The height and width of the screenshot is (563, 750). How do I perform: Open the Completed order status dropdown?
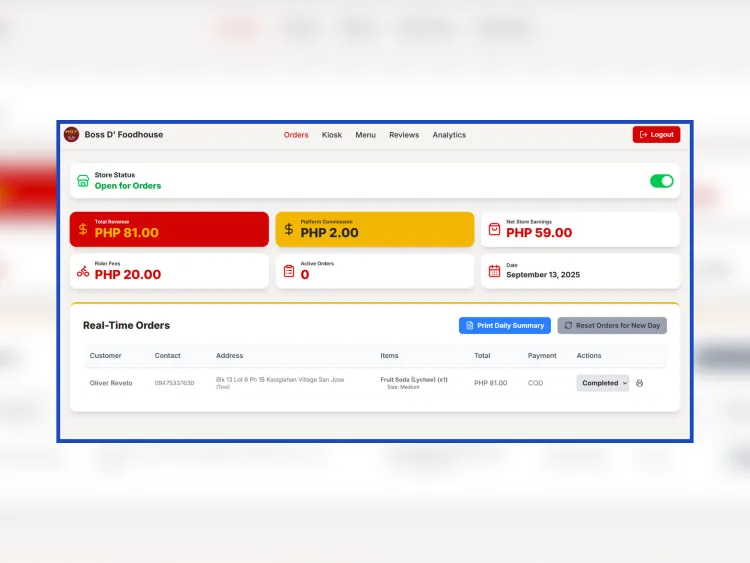click(602, 383)
